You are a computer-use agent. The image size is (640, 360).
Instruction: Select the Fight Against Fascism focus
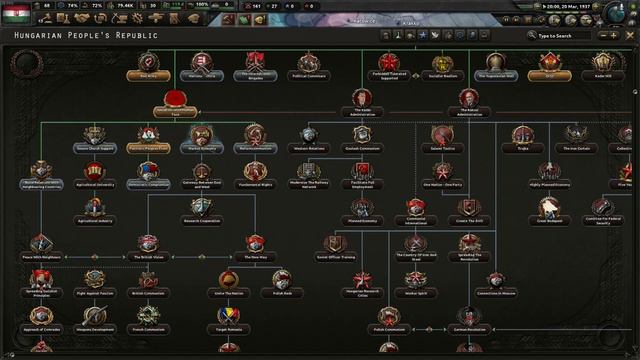point(94,284)
